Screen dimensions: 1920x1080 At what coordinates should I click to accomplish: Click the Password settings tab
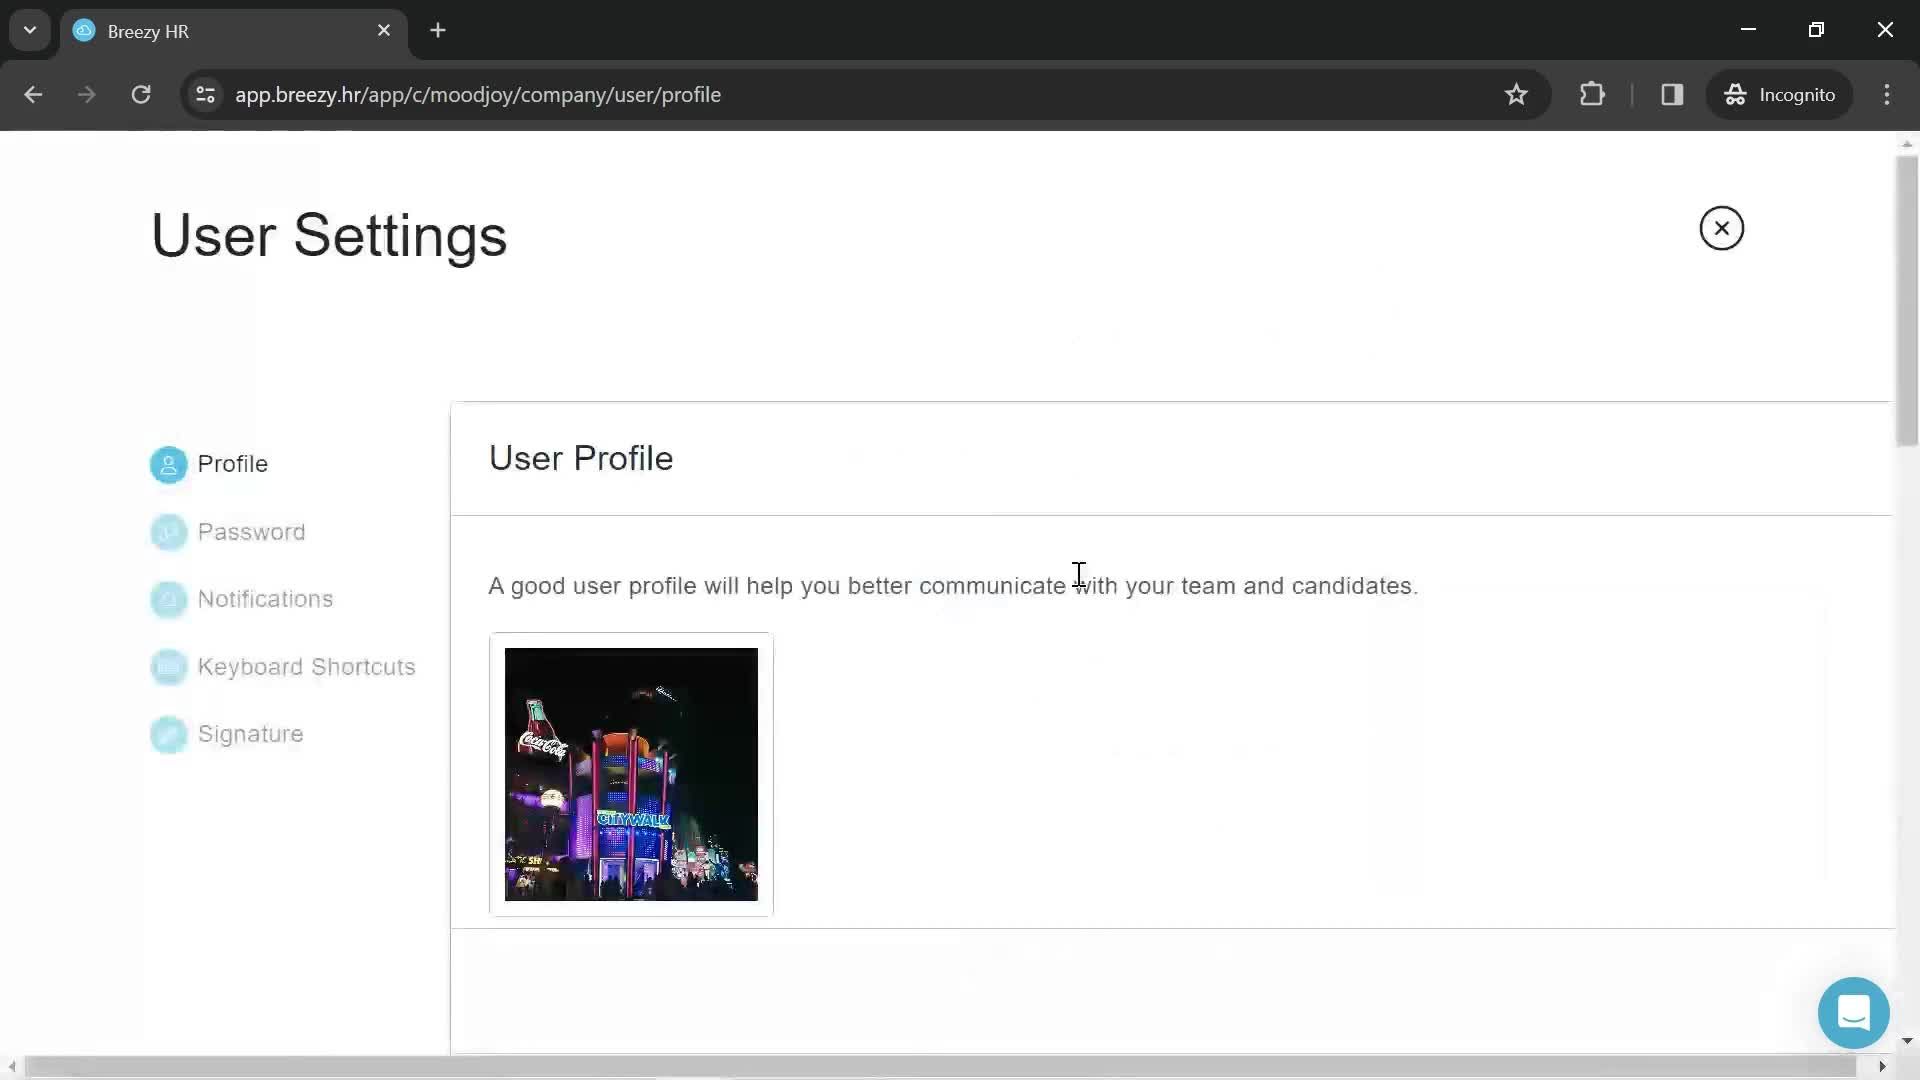251,531
